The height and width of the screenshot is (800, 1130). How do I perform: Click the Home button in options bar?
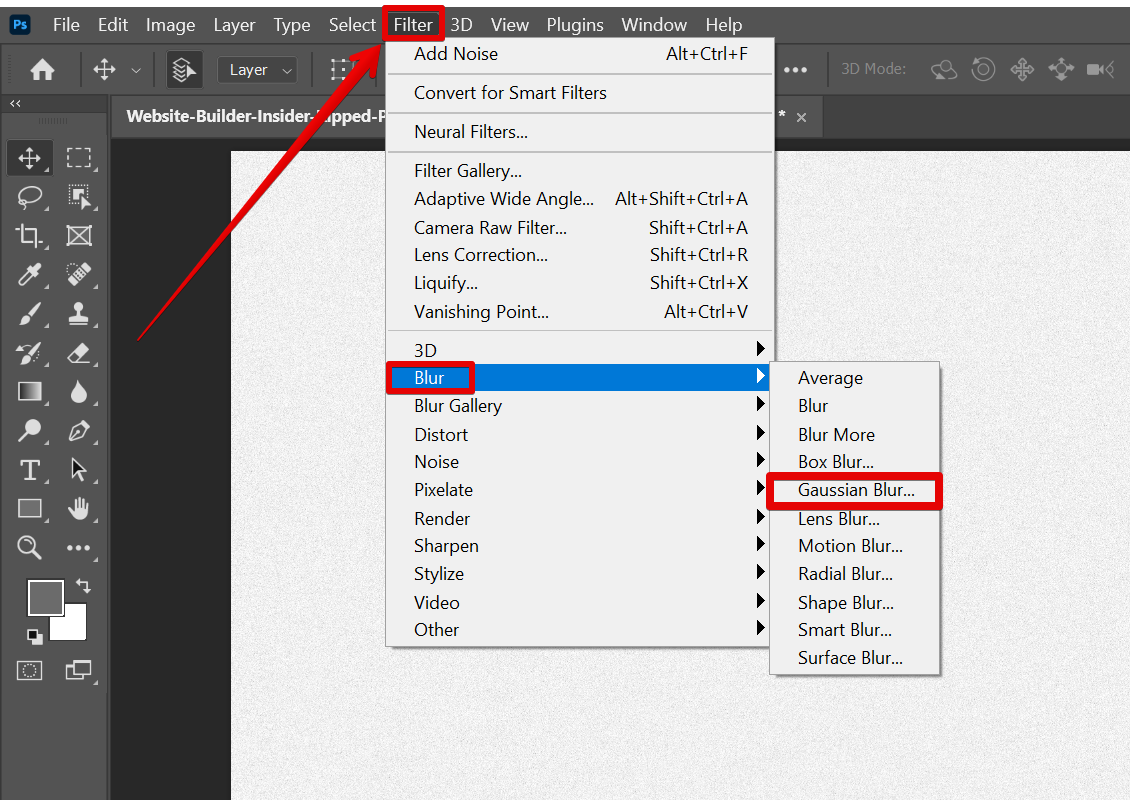(42, 70)
